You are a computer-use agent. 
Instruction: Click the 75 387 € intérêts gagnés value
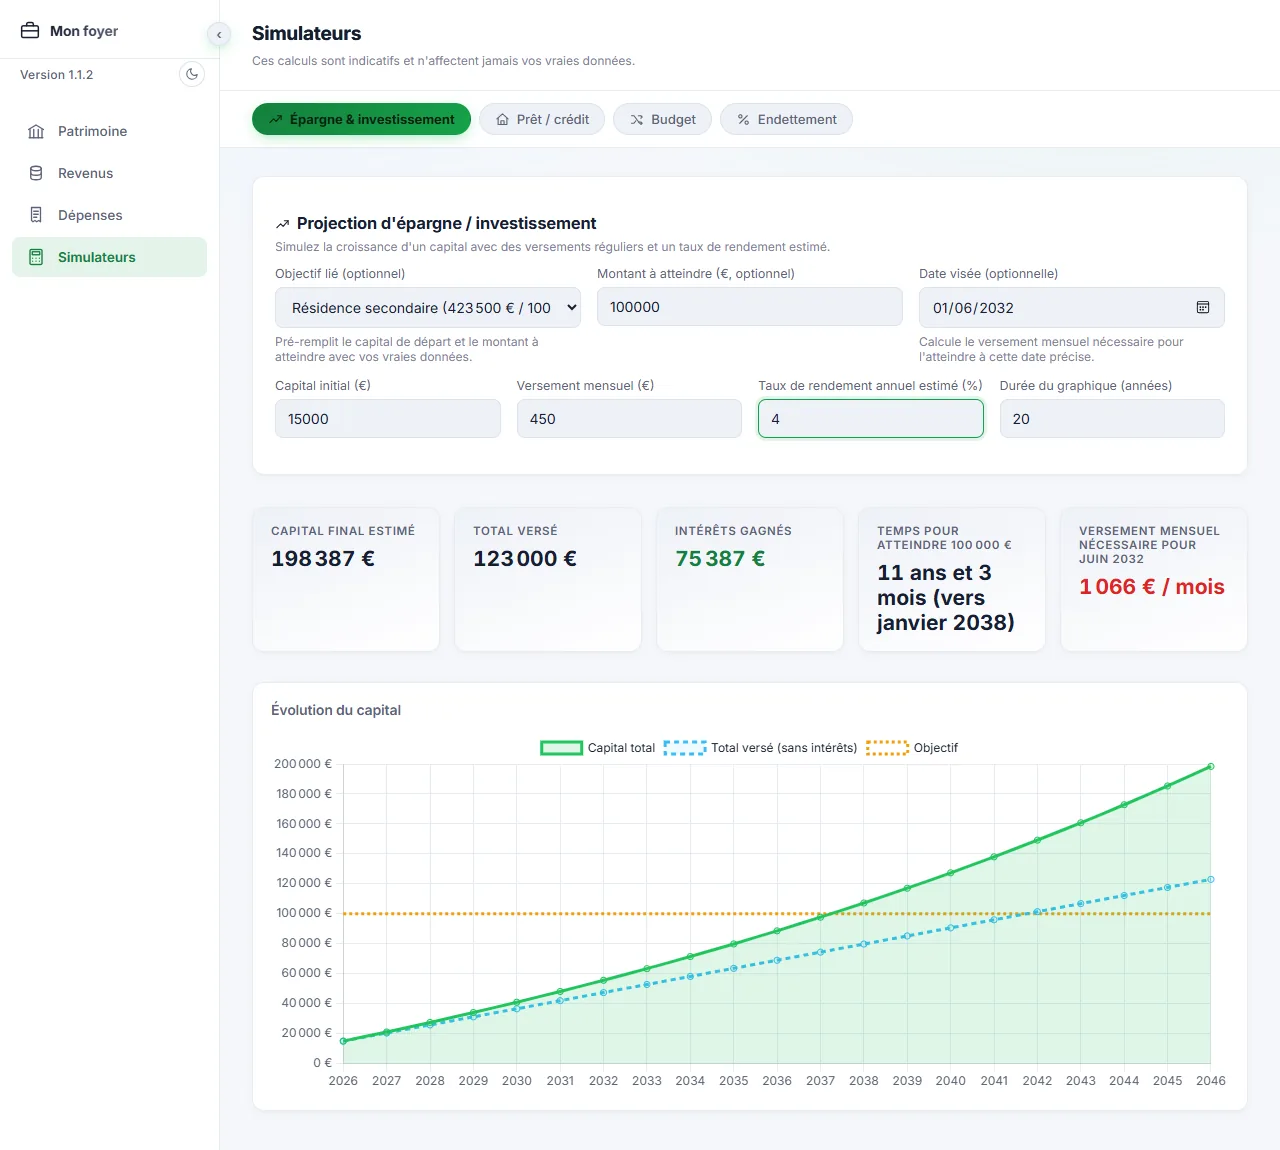720,559
